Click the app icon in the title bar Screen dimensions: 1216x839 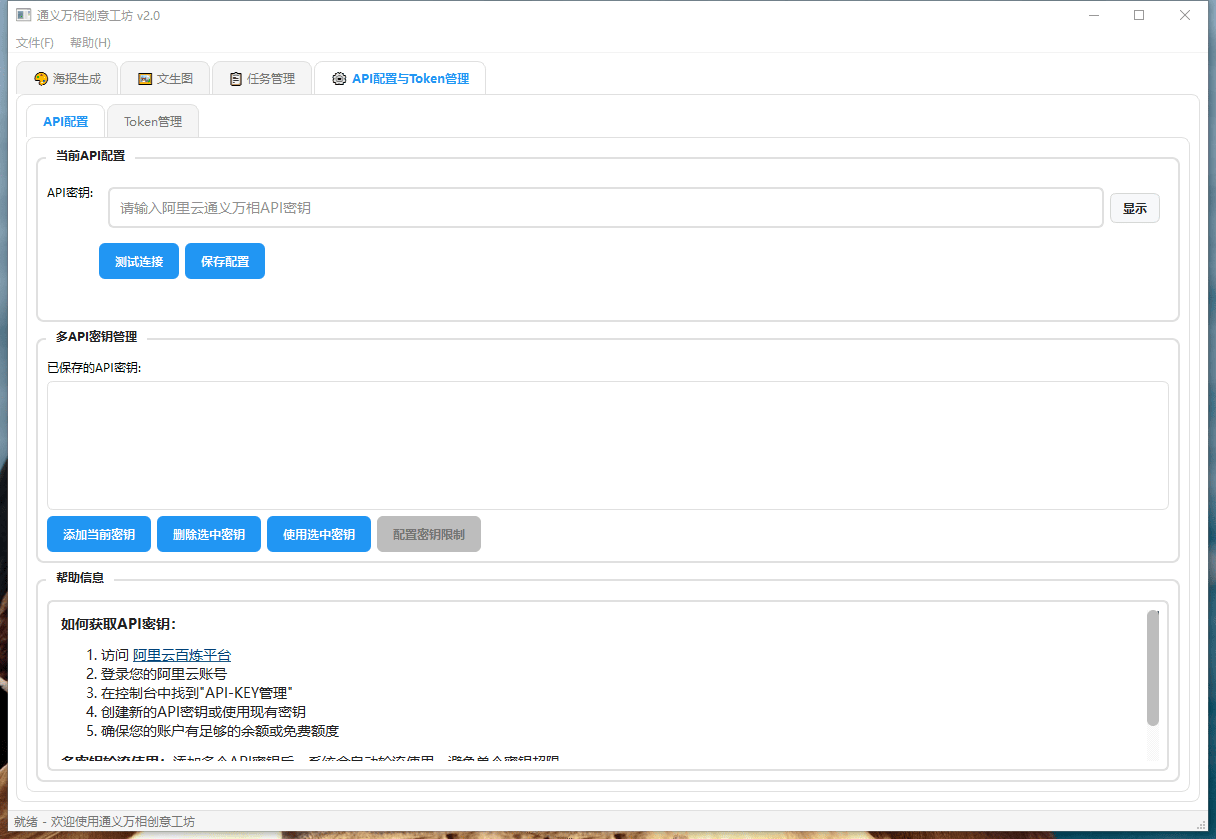tap(23, 15)
